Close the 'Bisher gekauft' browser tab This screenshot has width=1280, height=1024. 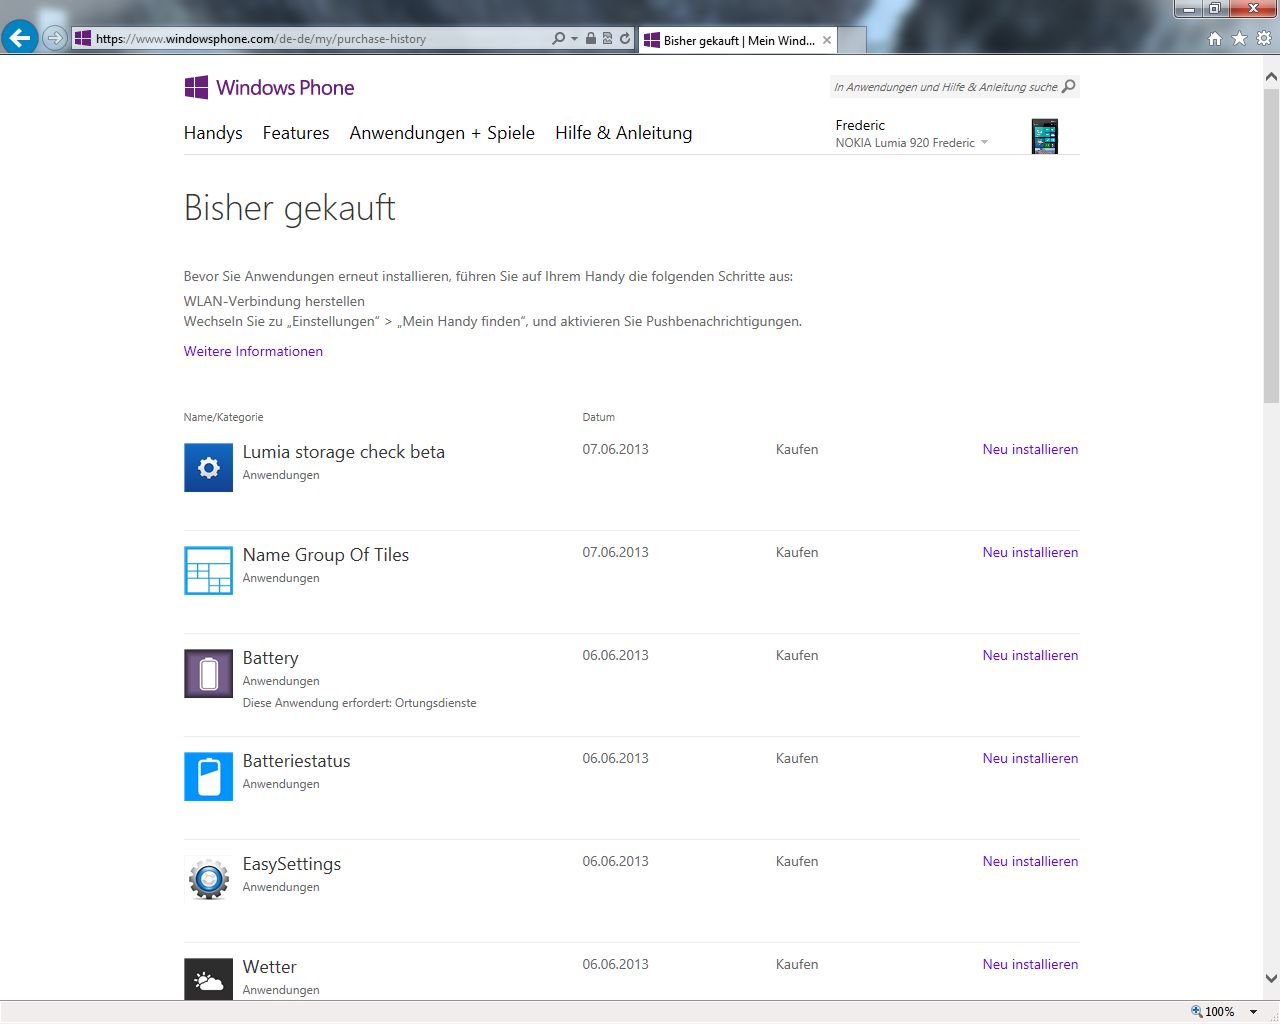click(x=827, y=40)
